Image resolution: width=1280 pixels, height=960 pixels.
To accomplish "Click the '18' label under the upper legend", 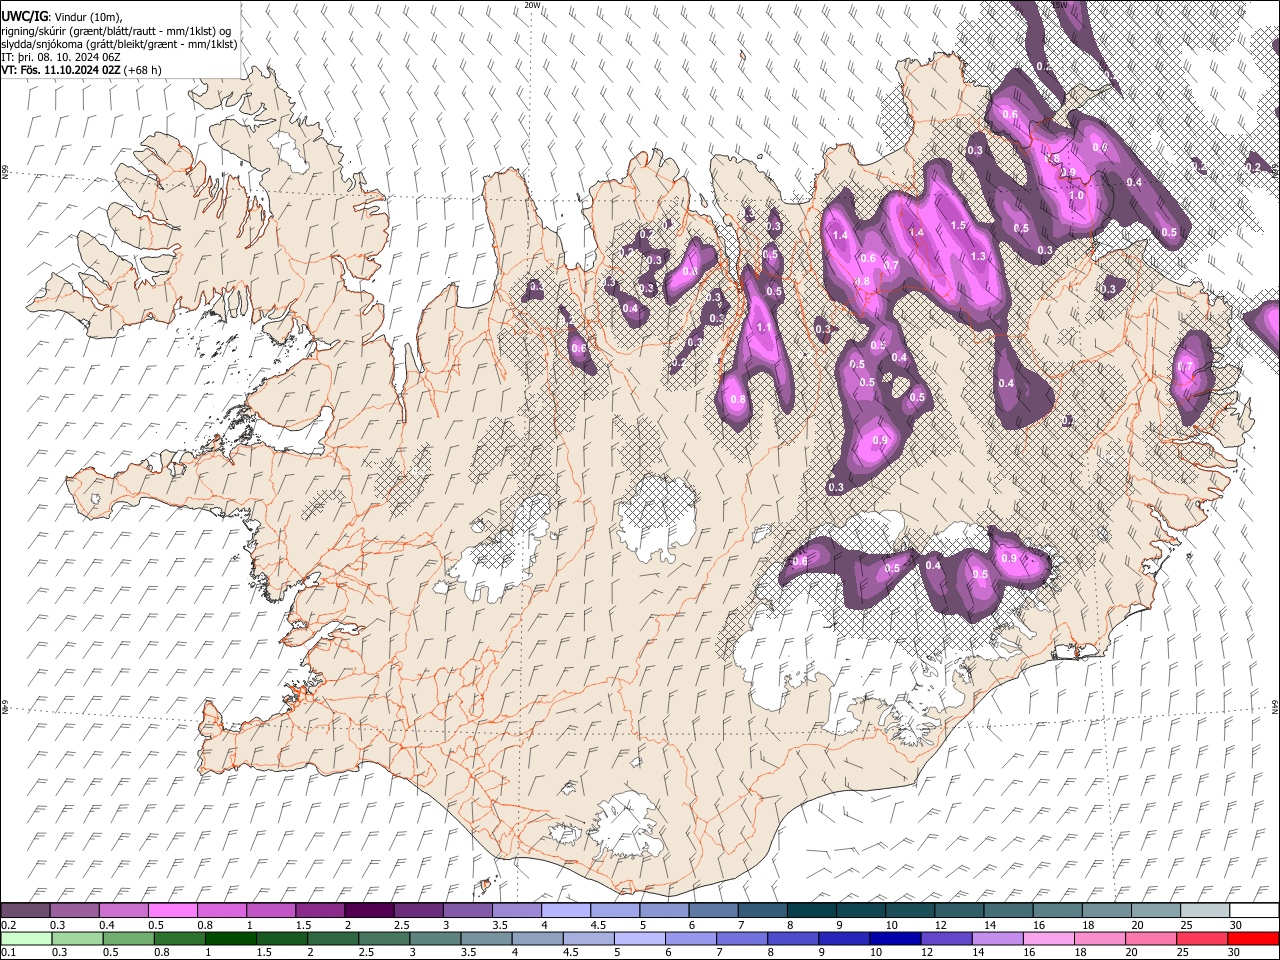I will pos(1088,925).
